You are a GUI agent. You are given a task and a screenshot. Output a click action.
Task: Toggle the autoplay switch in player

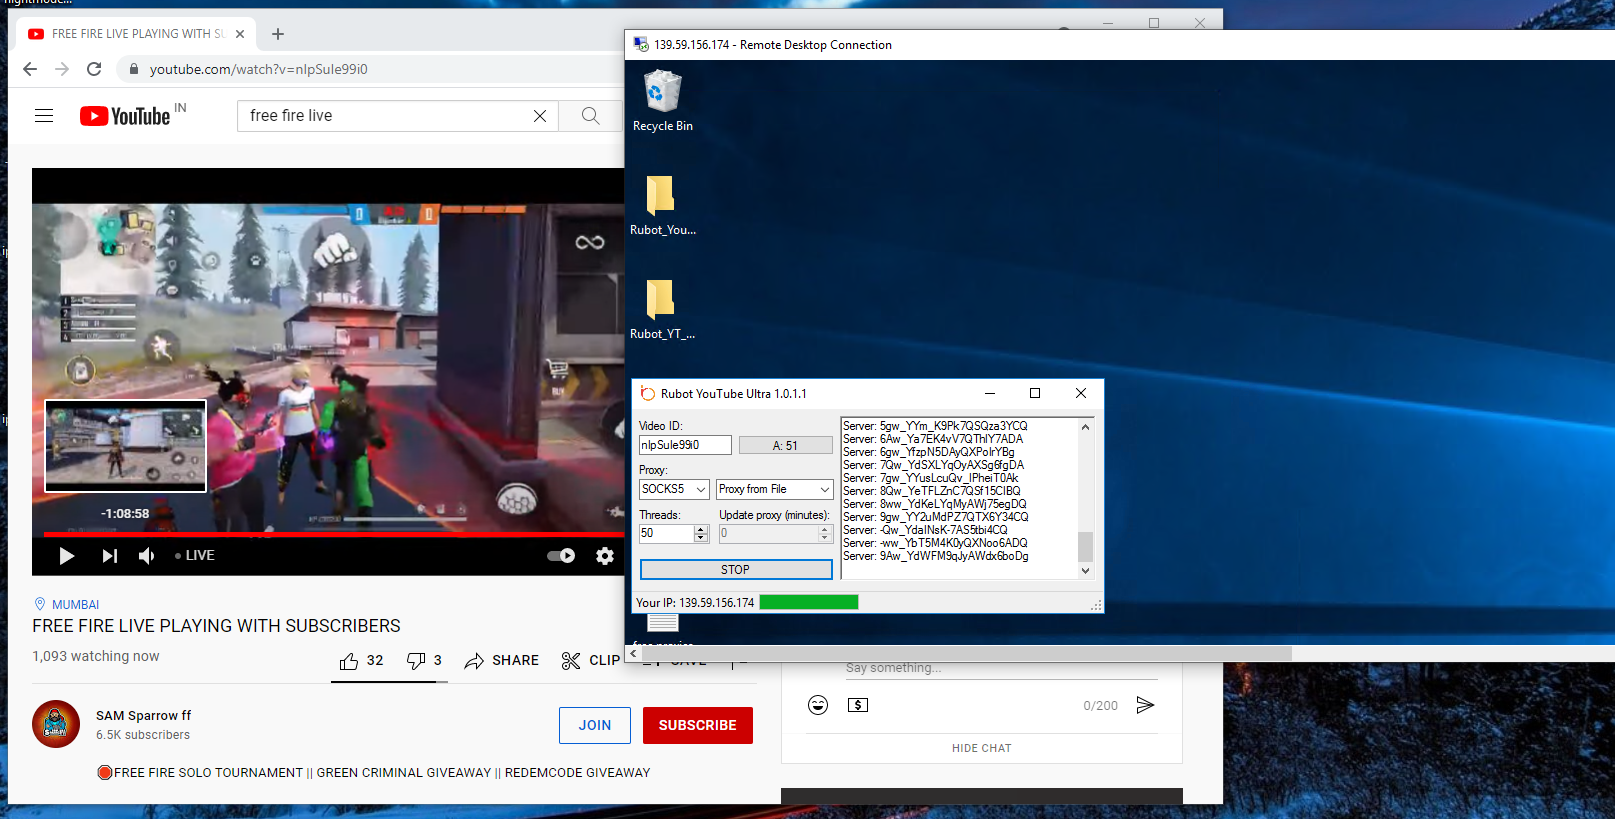(x=561, y=556)
